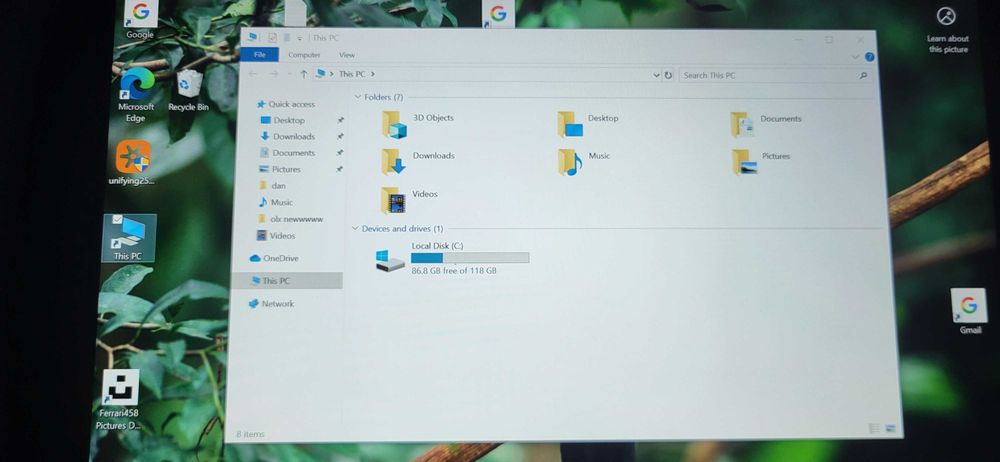The height and width of the screenshot is (462, 1000).
Task: Switch to the View ribbon tab
Action: click(x=347, y=56)
